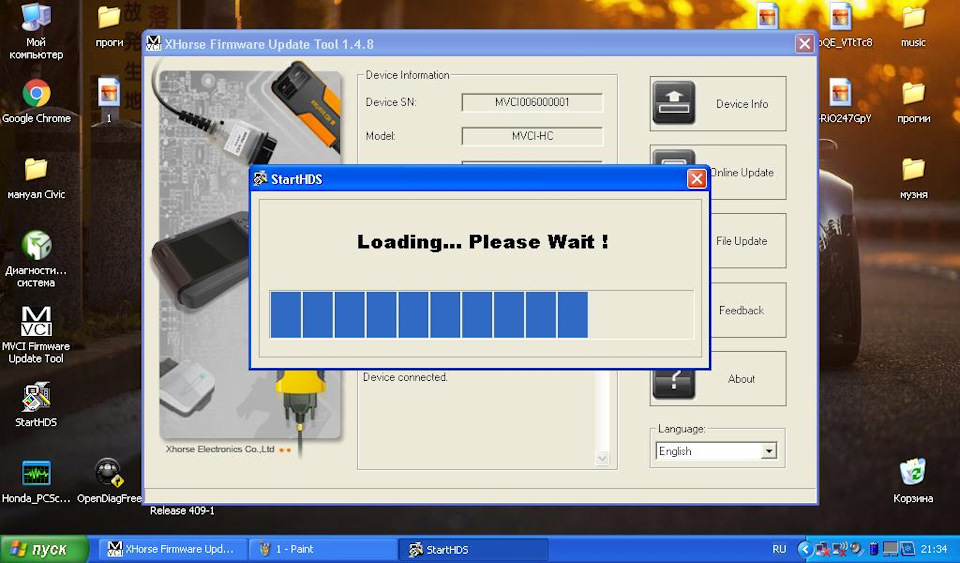Switch to 1 - Paint taskbar item
This screenshot has height=563, width=960.
tap(323, 549)
